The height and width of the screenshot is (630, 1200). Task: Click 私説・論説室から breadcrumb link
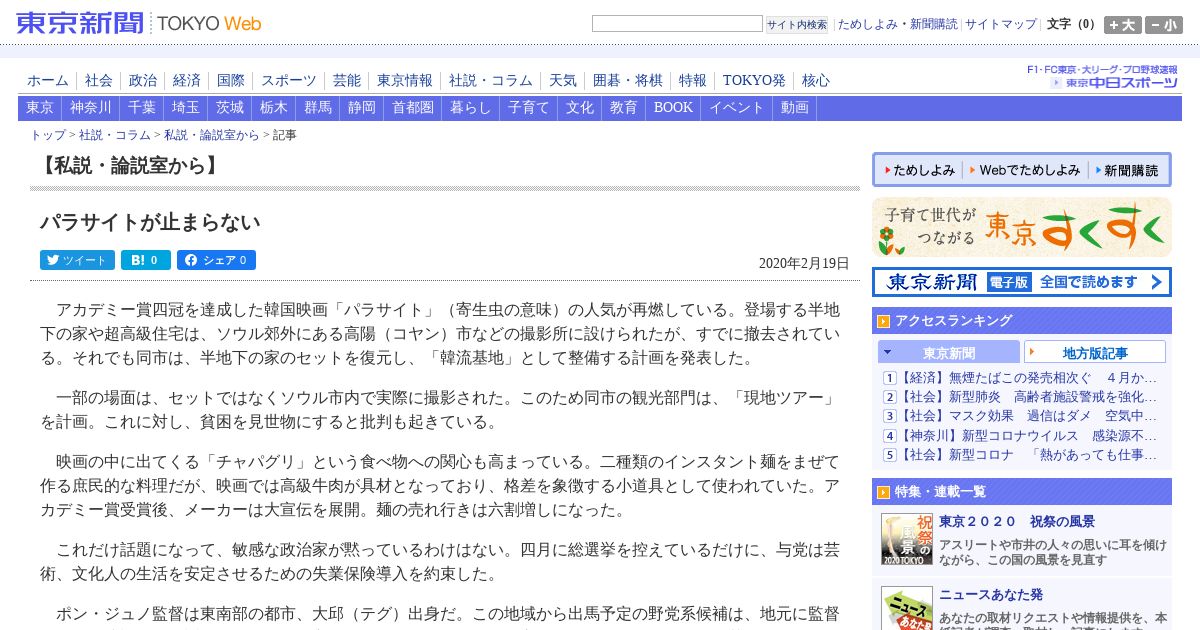(x=211, y=135)
